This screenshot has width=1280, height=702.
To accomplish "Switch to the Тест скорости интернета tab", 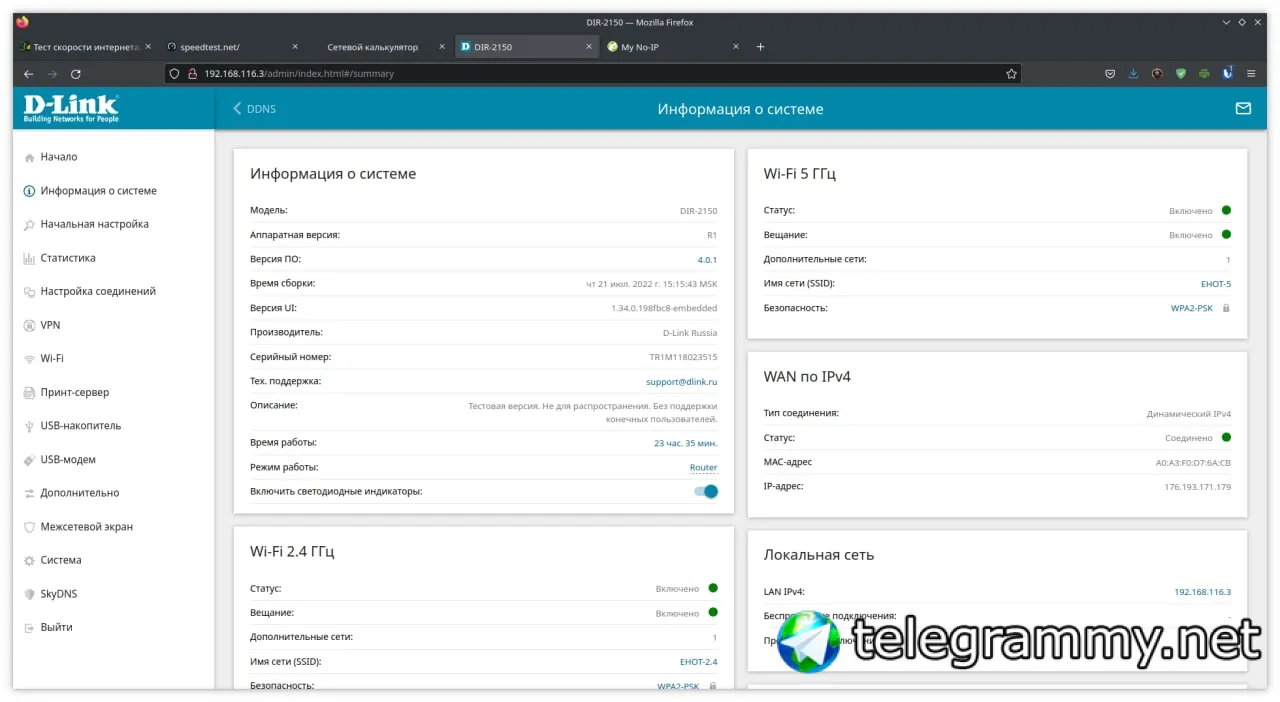I will [84, 47].
